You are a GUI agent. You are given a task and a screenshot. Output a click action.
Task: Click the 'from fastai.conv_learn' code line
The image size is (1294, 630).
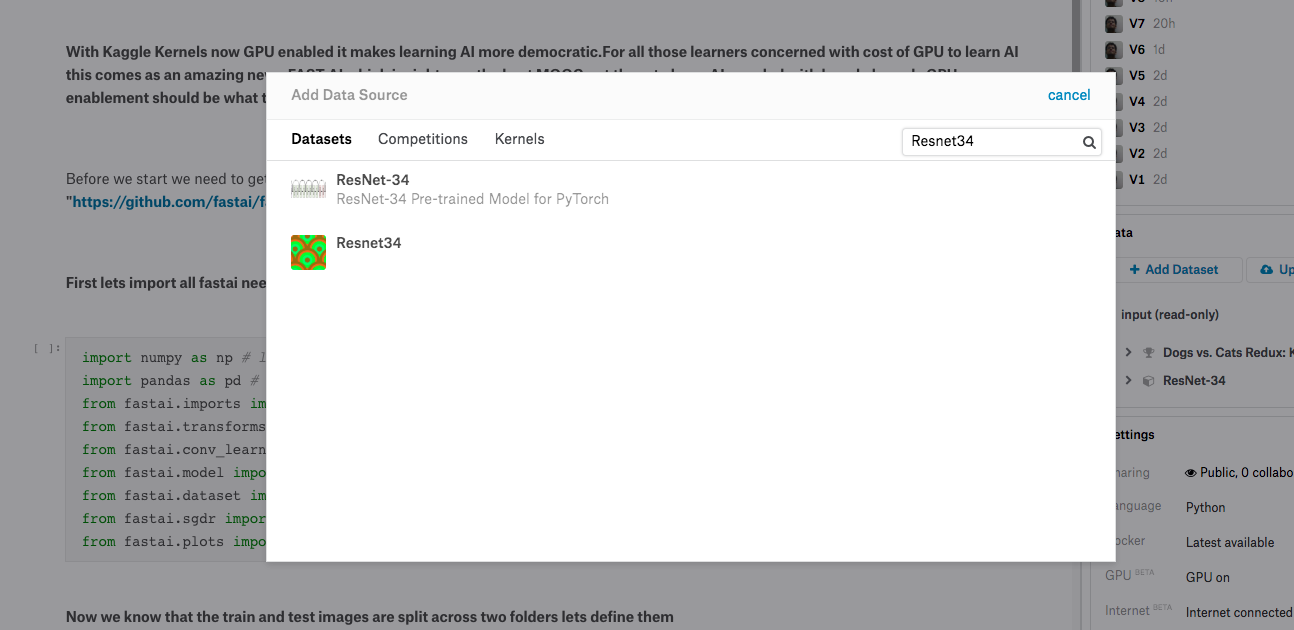click(173, 450)
